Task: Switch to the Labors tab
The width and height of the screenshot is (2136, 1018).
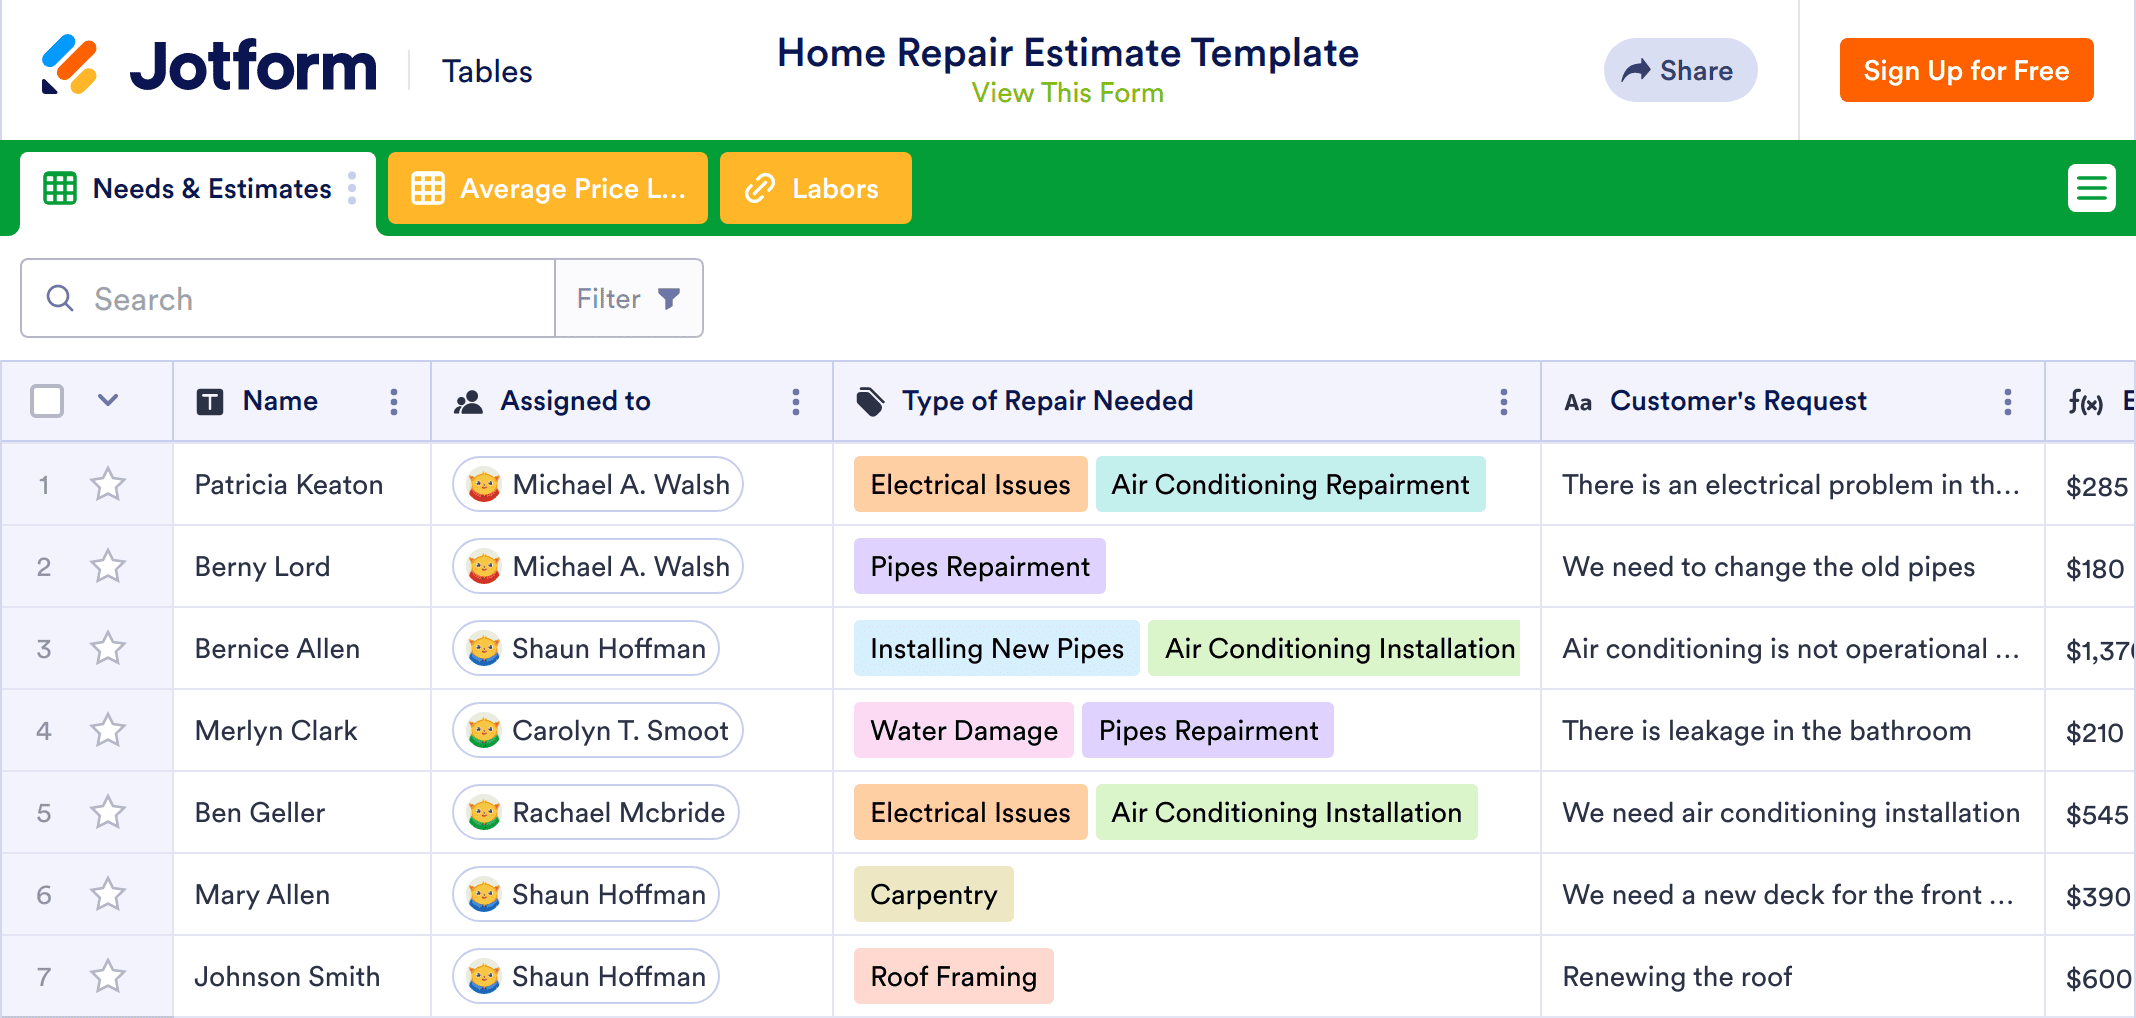Action: [815, 188]
